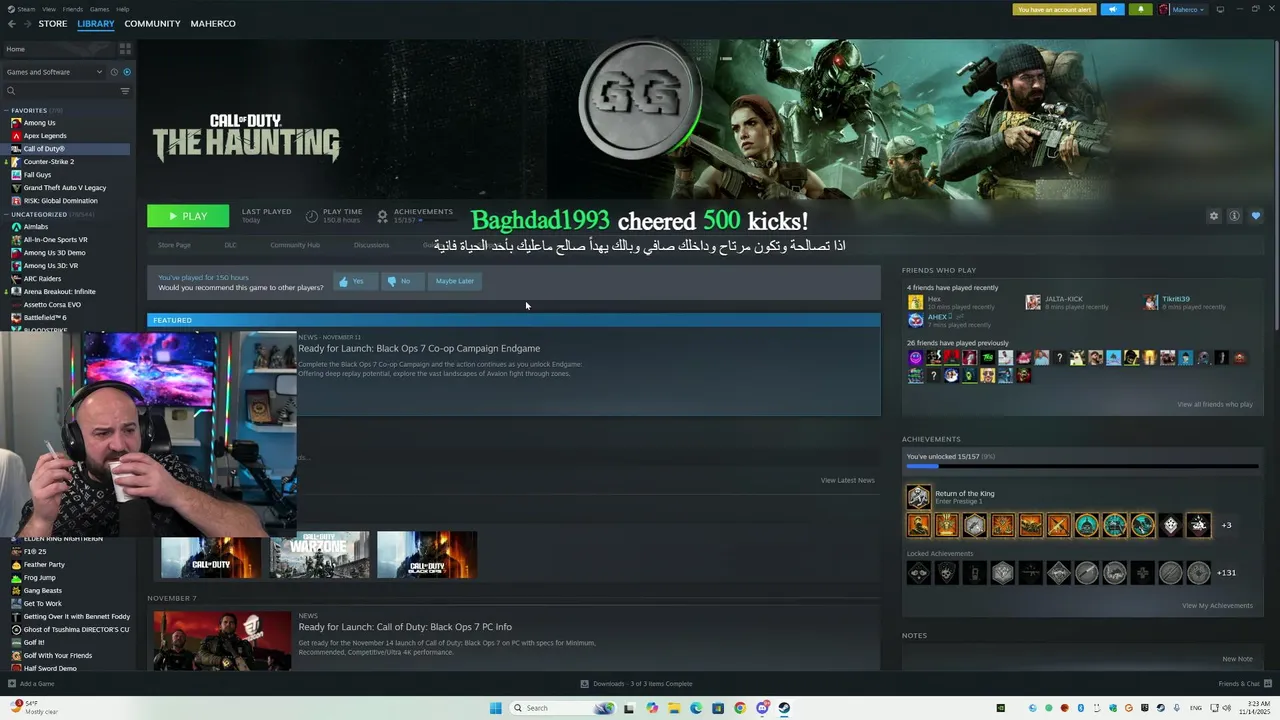Viewport: 1280px width, 720px height.
Task: Click the View Latest News link
Action: [x=847, y=480]
